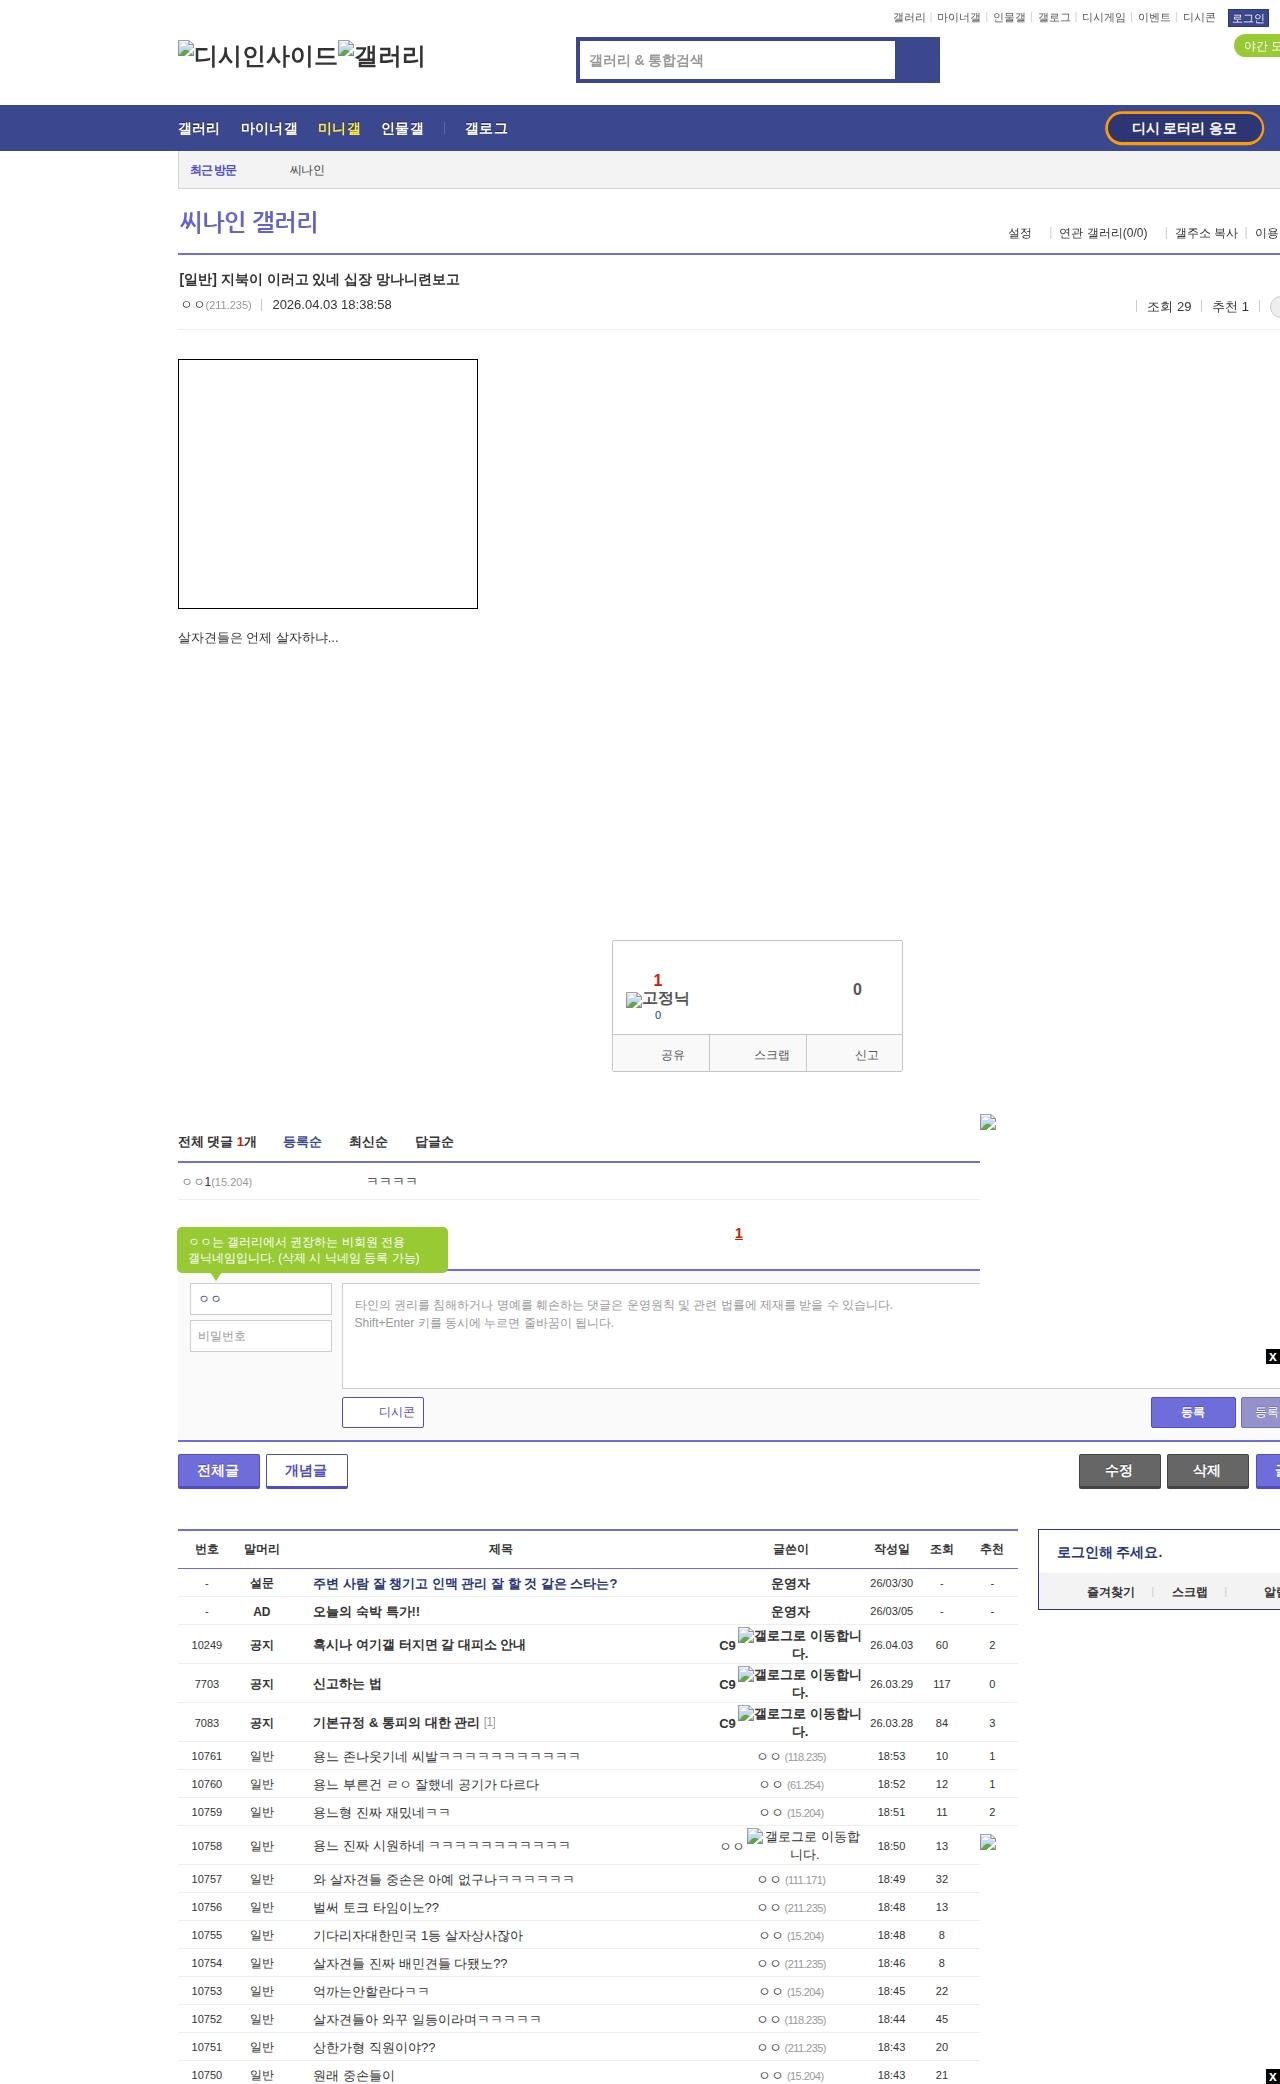
Task: Click the 갤러리 logo image next to 디시인사이드
Action: 382,56
